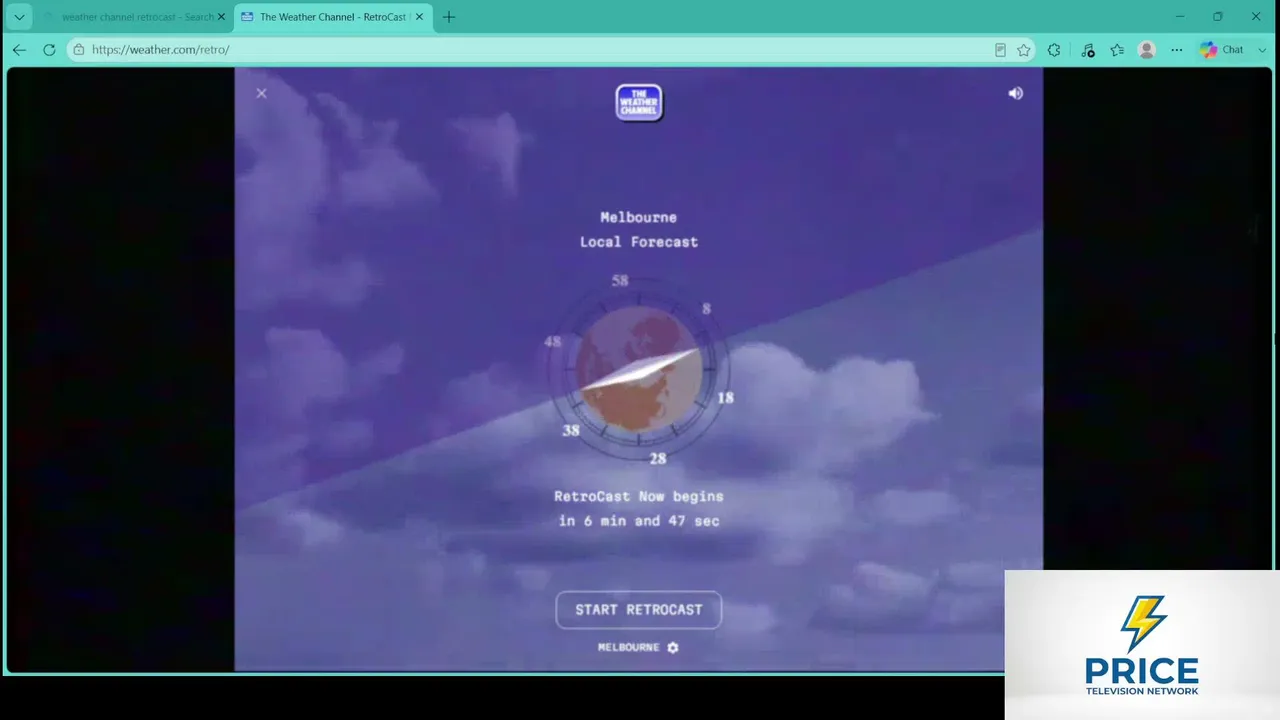Image resolution: width=1280 pixels, height=720 pixels.
Task: Click the compass number 38
Action: coord(571,431)
